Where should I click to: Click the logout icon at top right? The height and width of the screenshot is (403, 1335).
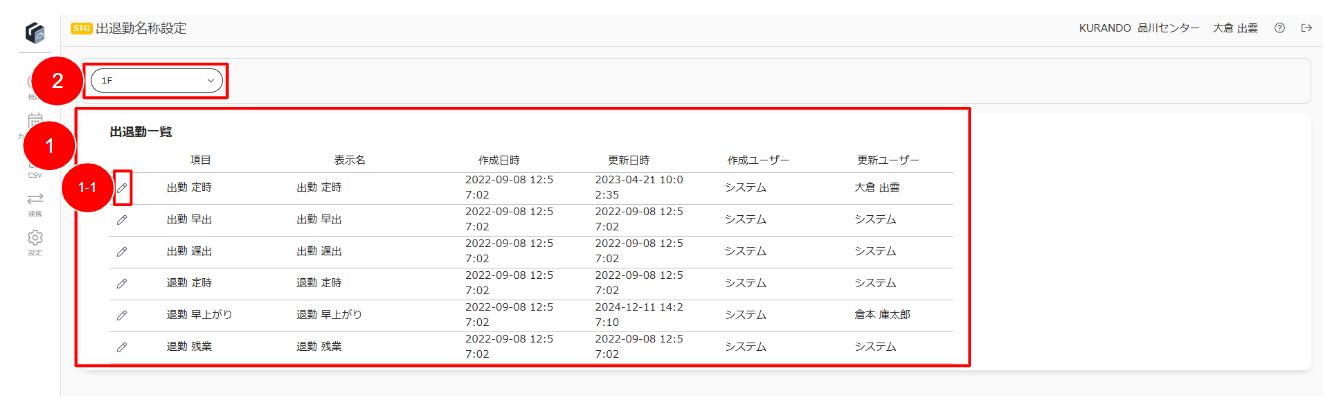pos(1306,28)
